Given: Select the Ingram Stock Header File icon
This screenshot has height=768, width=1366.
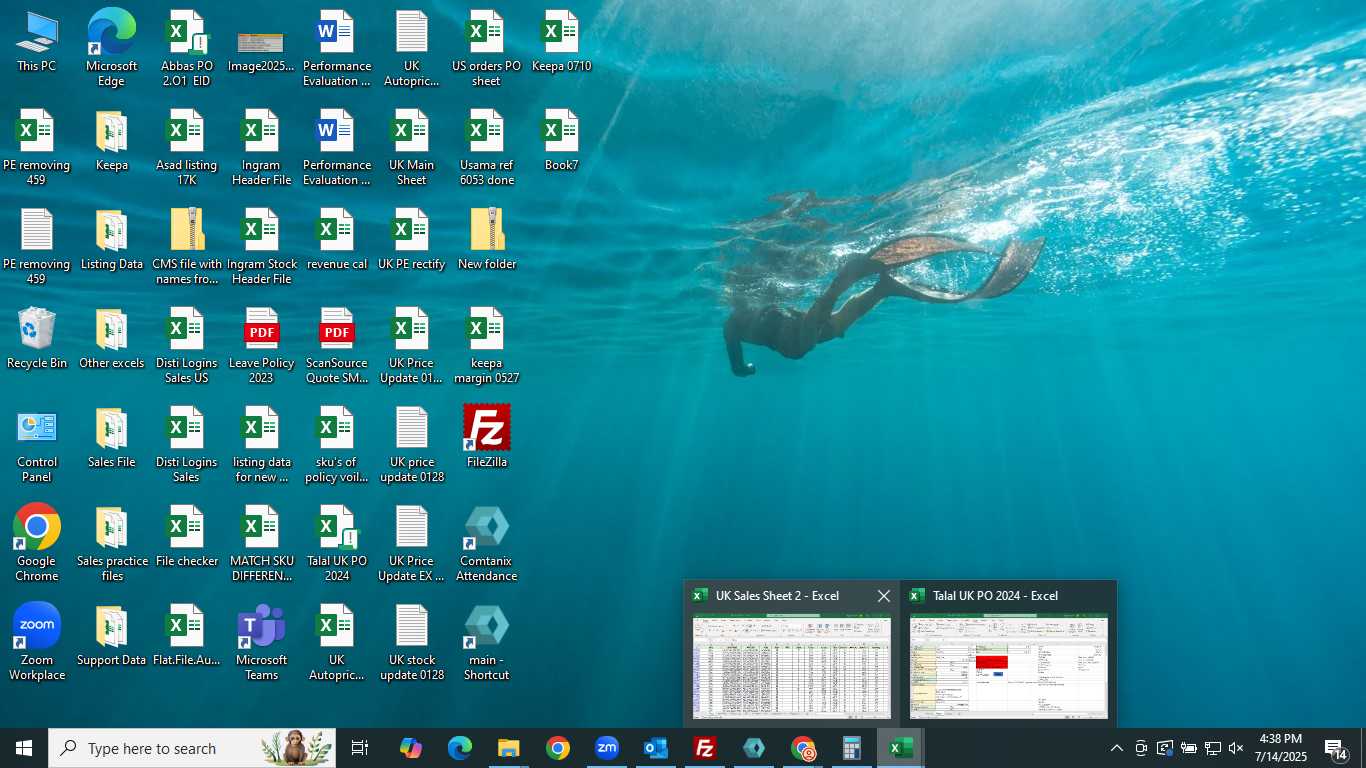Looking at the screenshot, I should (x=261, y=246).
